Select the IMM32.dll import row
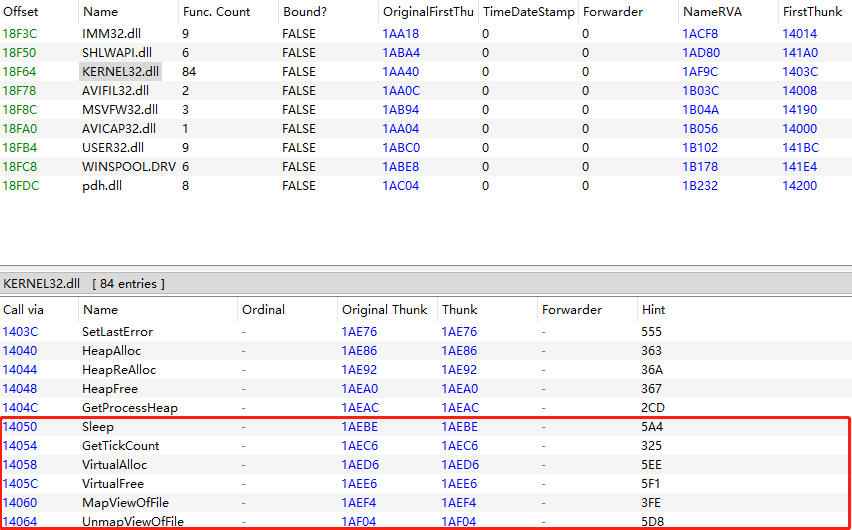 426,34
